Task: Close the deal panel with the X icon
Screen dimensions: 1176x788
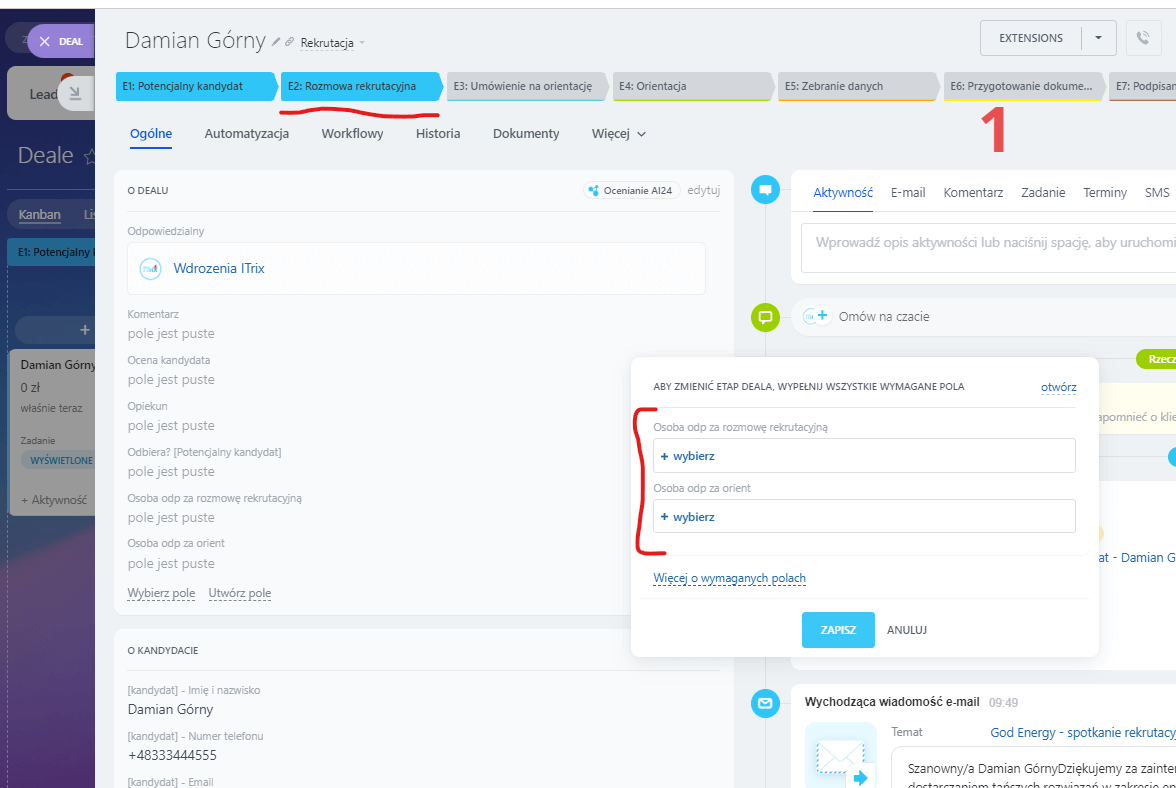Action: pos(45,42)
